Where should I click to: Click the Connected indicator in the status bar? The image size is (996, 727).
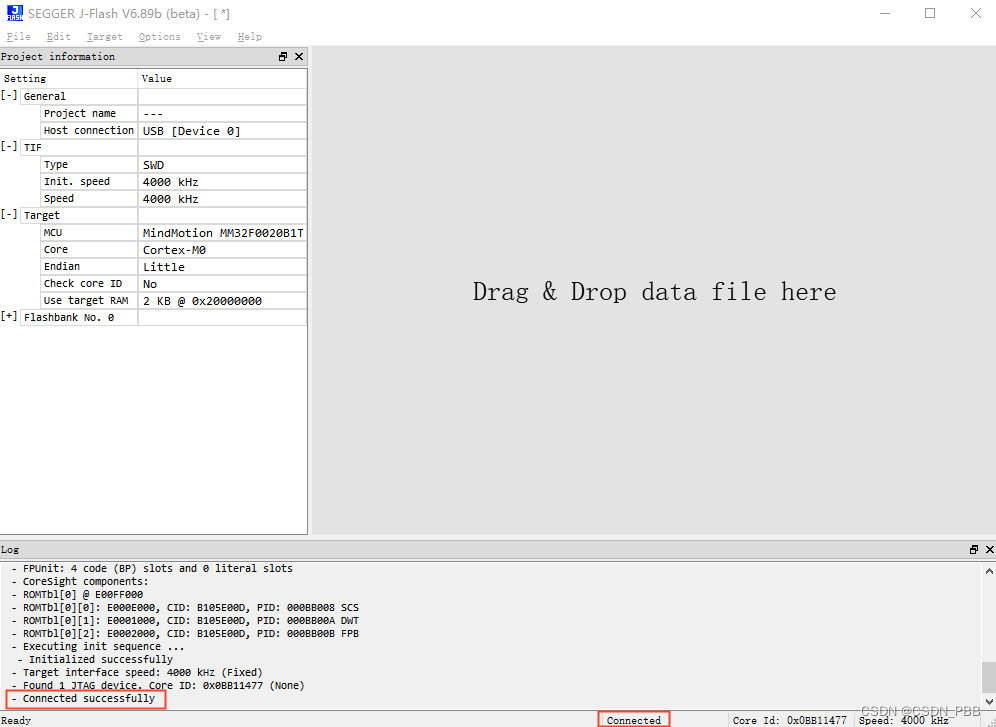click(x=633, y=719)
